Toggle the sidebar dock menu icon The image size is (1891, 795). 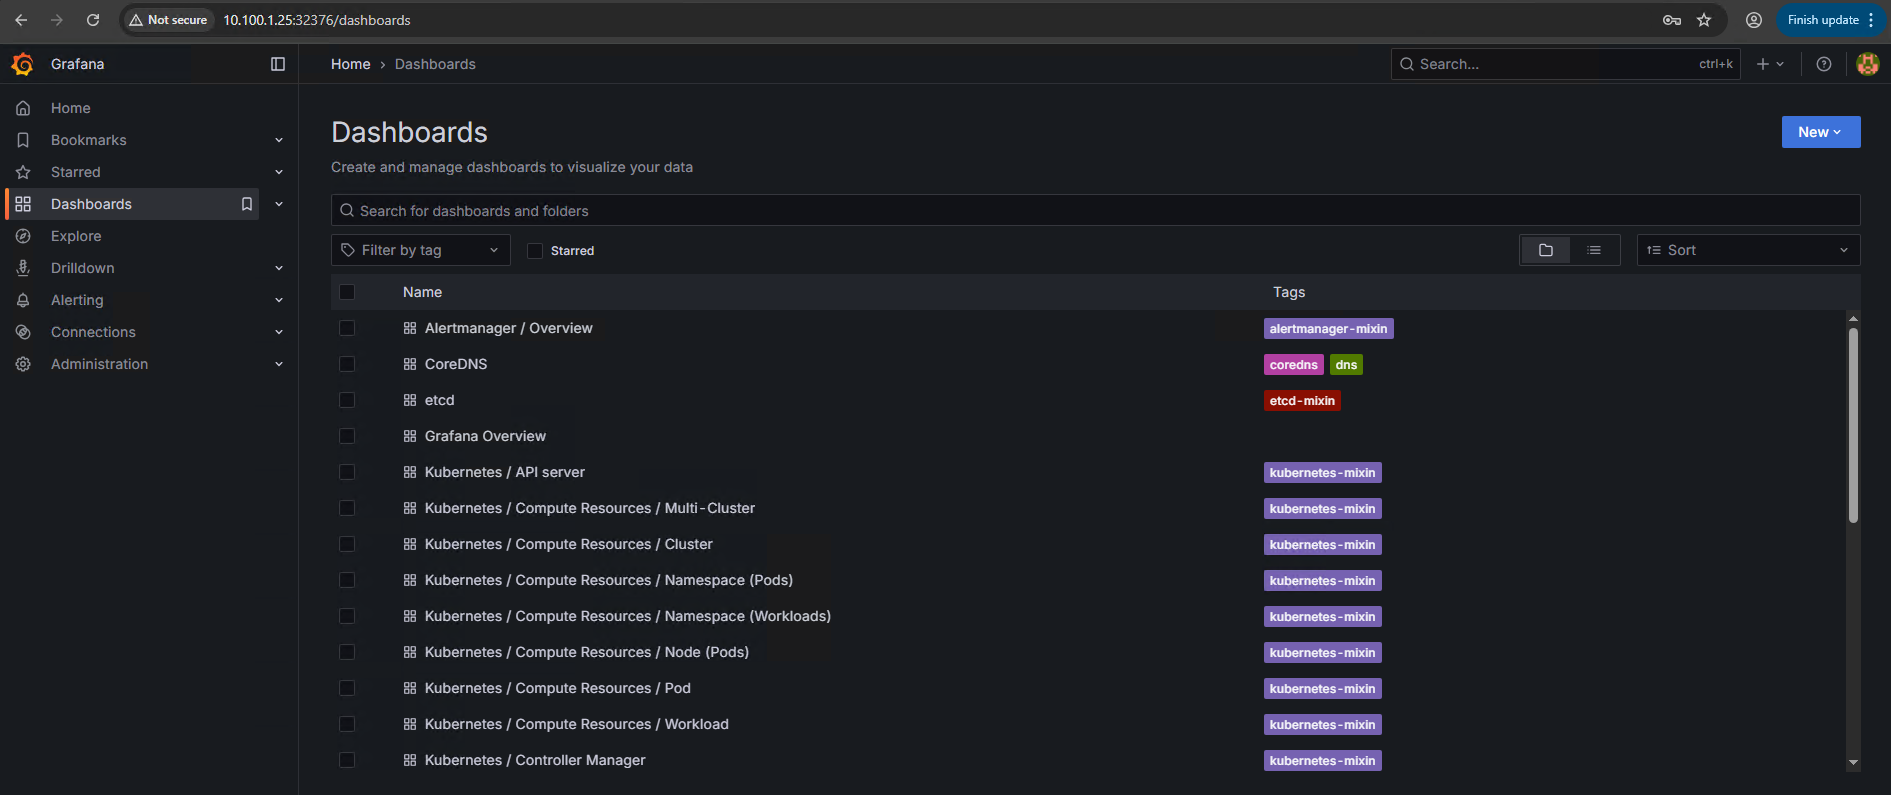tap(278, 64)
